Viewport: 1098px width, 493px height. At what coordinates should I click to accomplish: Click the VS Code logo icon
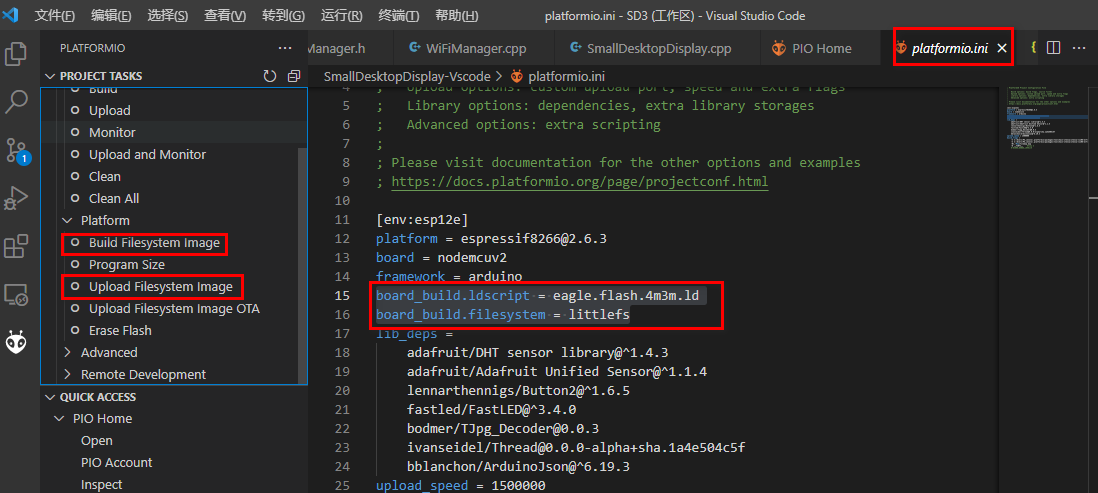11,15
